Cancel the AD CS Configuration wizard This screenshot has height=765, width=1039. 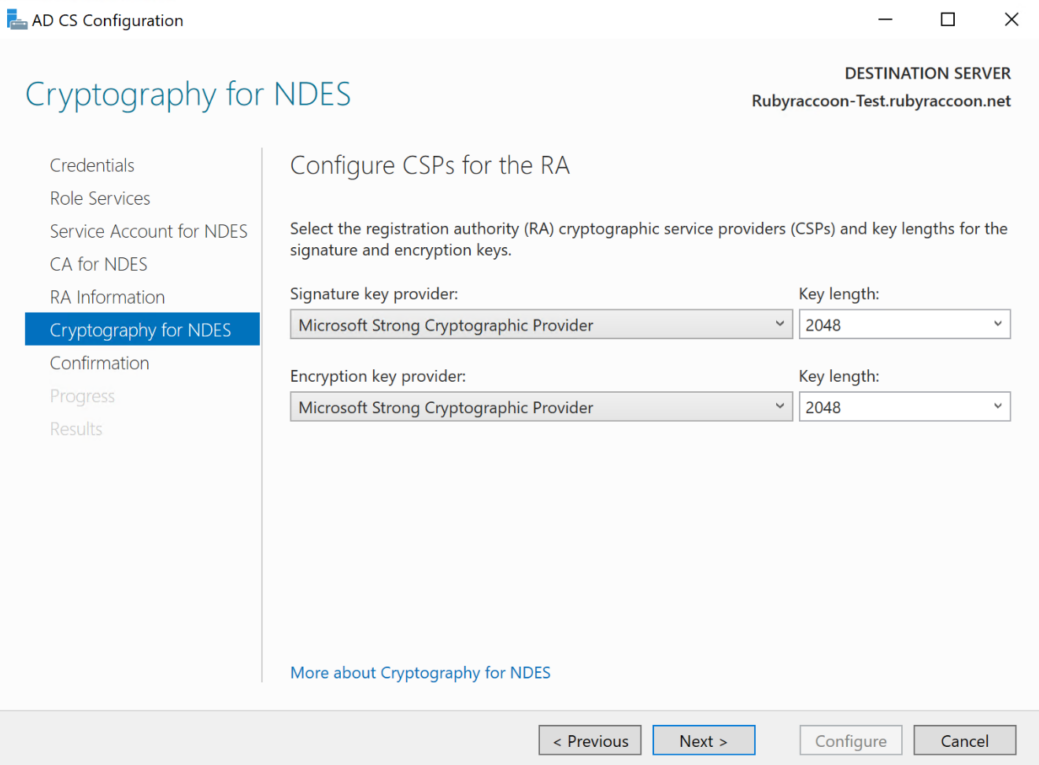[963, 740]
